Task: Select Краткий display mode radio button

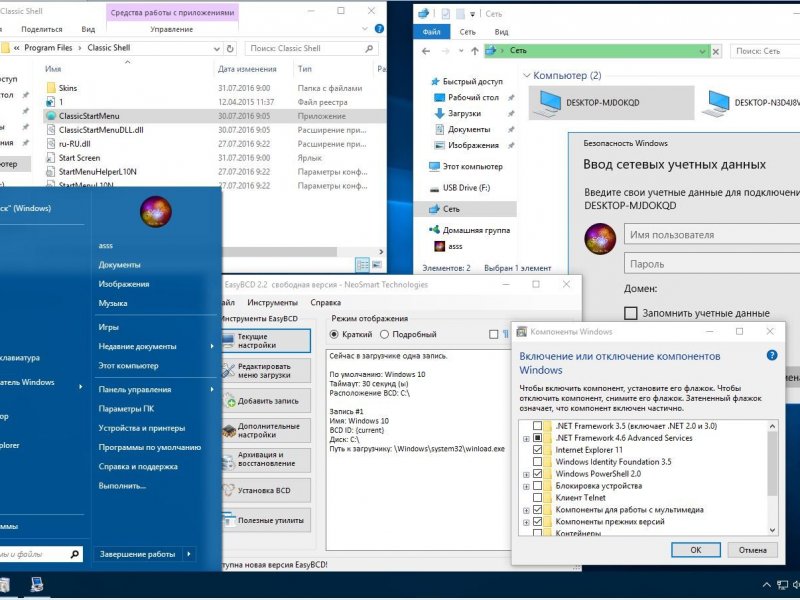Action: tap(334, 334)
